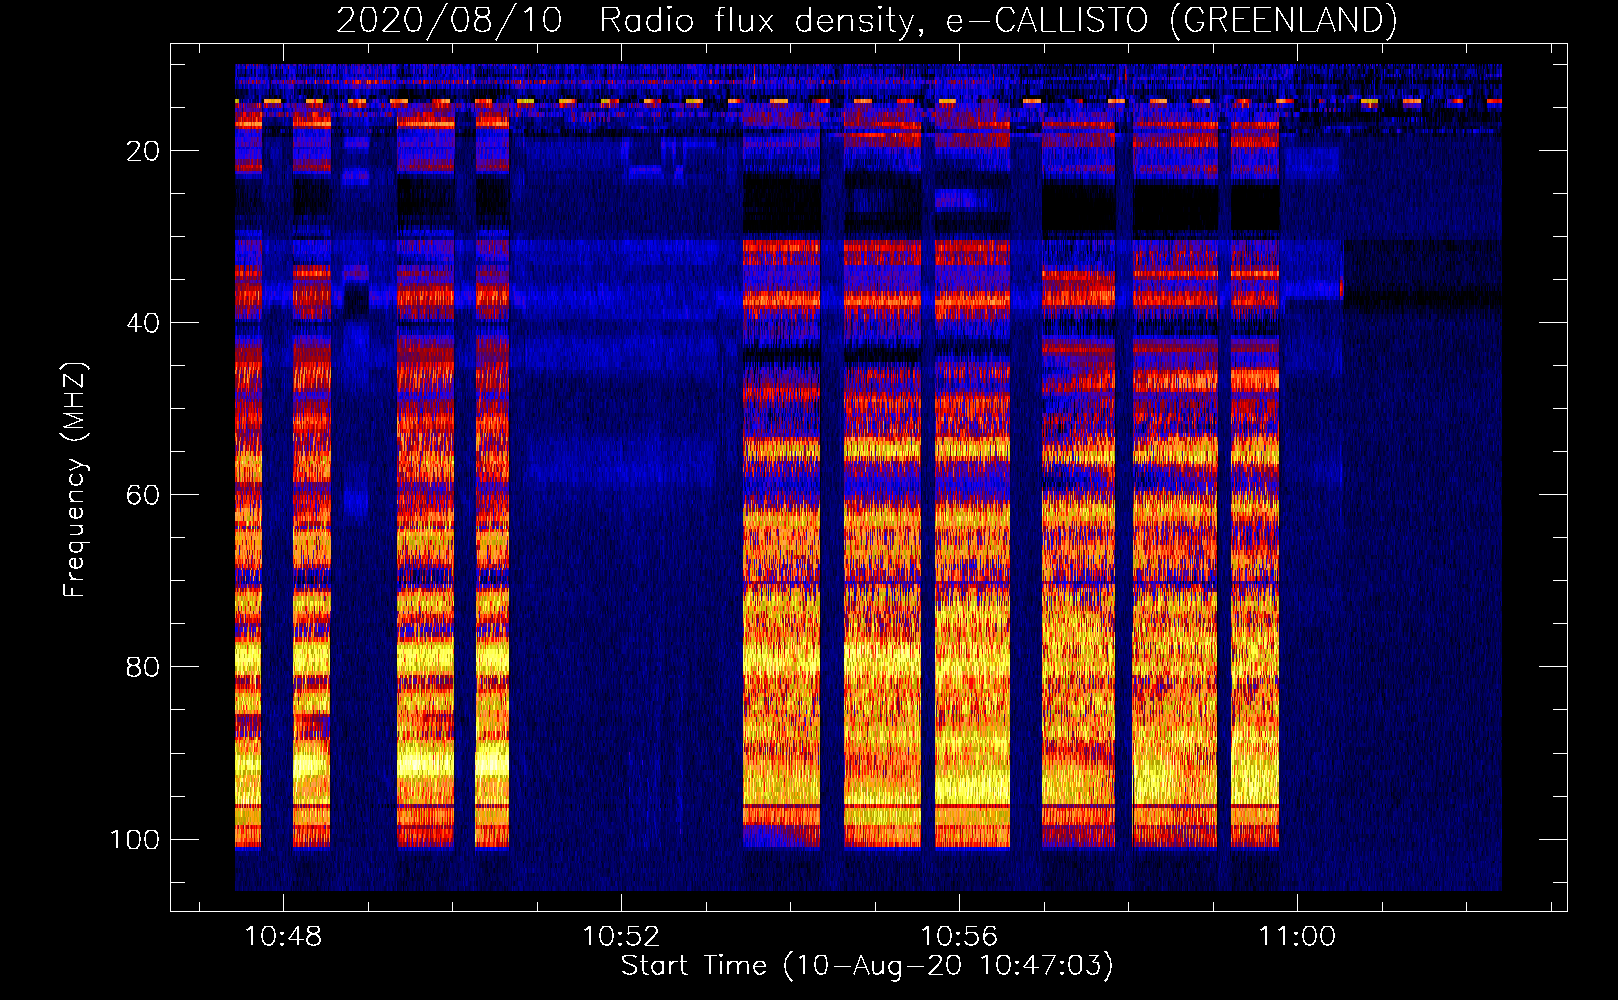Click the date "2020/08/10" in the title
The height and width of the screenshot is (1000, 1618).
coord(450,20)
